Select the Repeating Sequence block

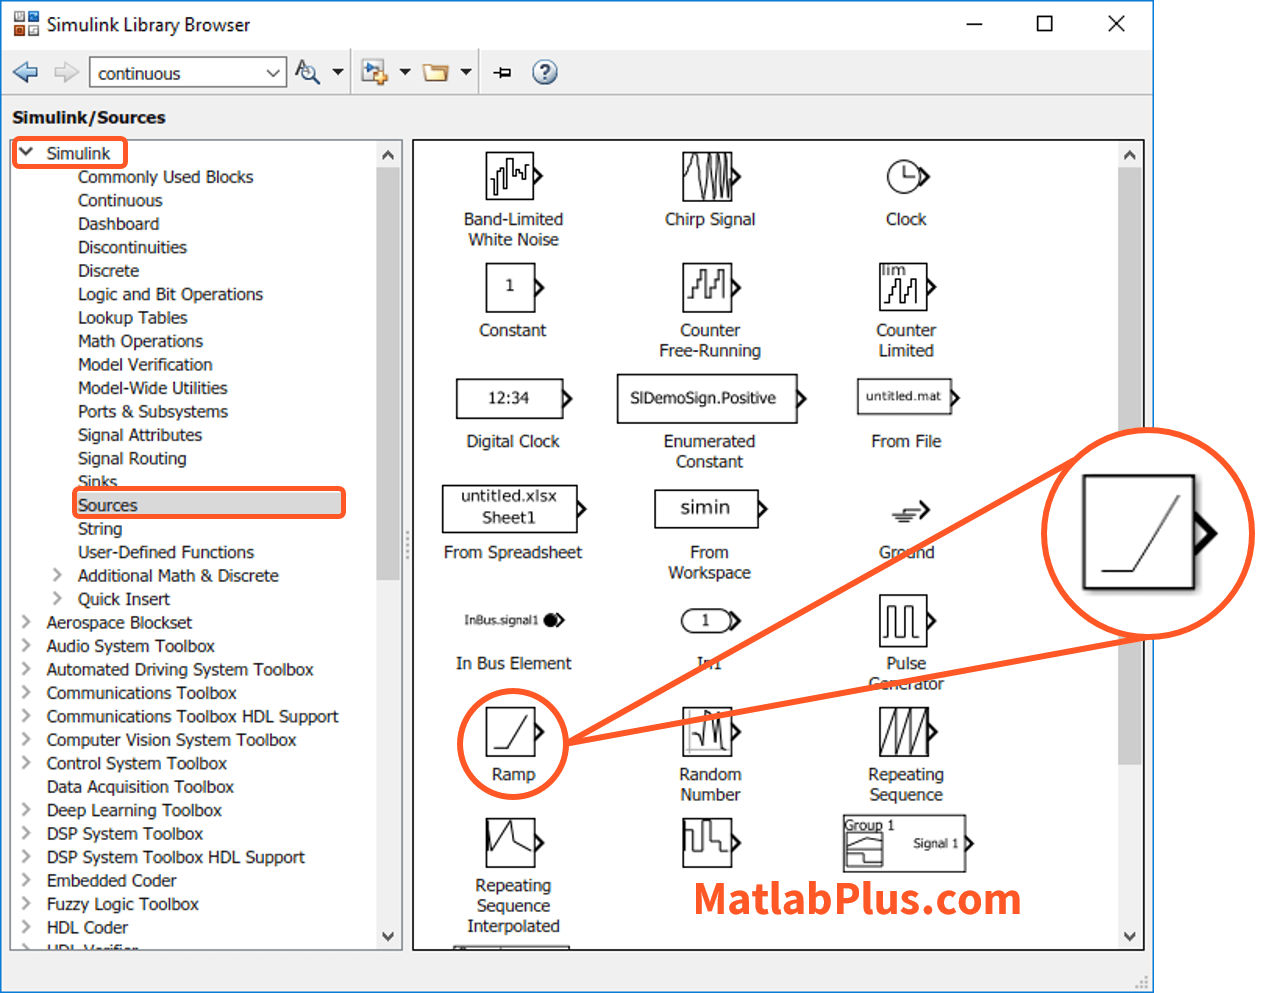[x=905, y=732]
